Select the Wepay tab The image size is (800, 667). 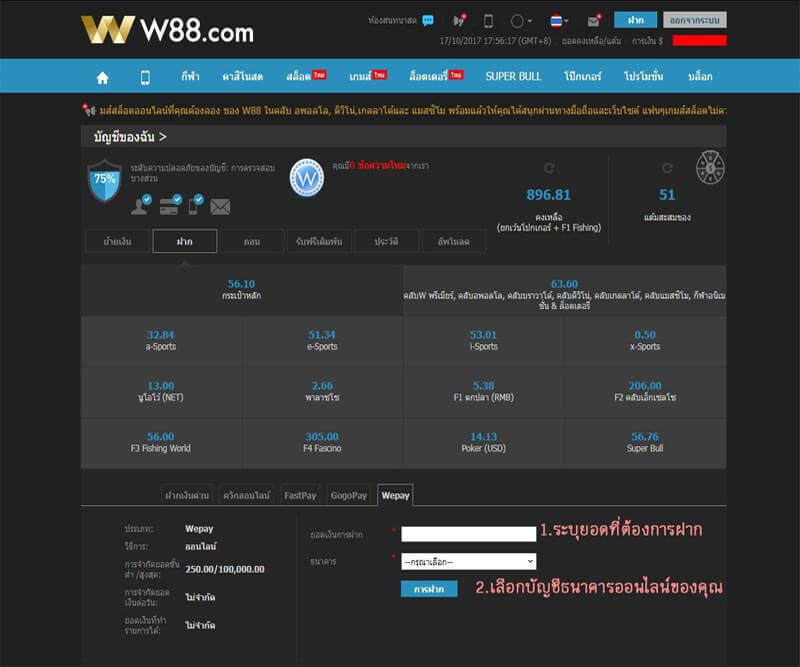pyautogui.click(x=395, y=495)
